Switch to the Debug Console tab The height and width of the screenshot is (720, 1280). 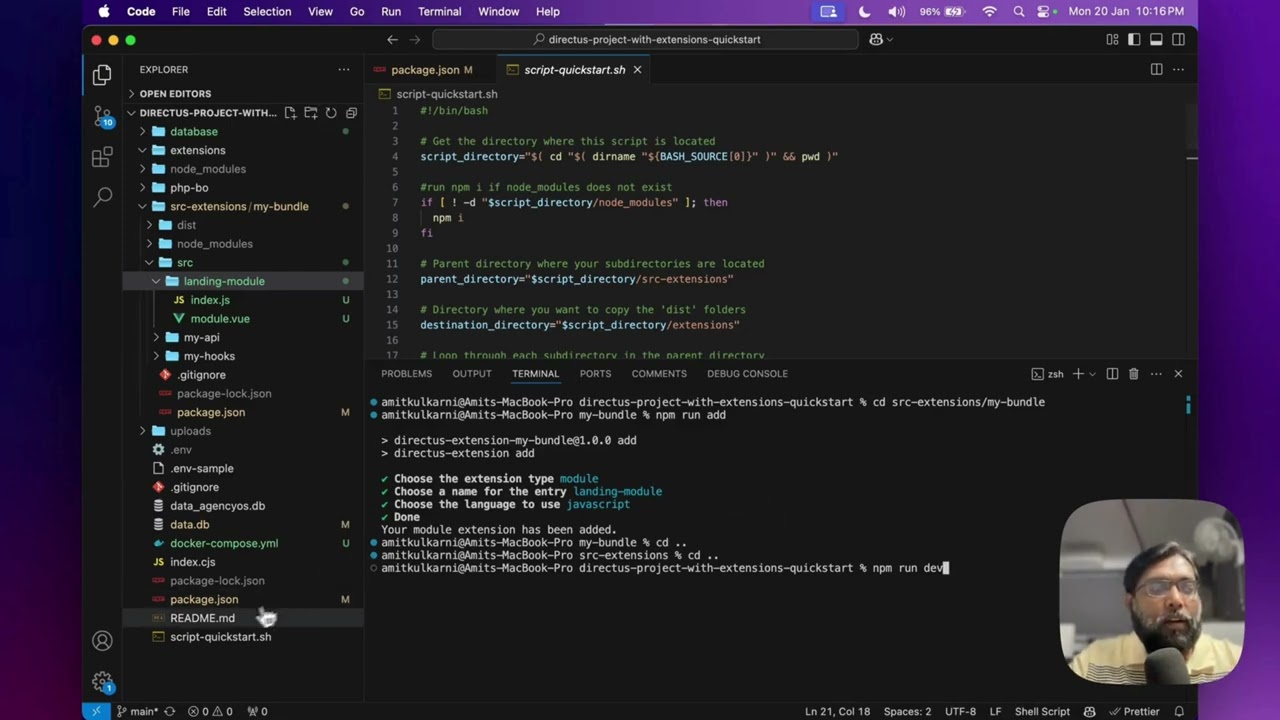click(x=747, y=374)
